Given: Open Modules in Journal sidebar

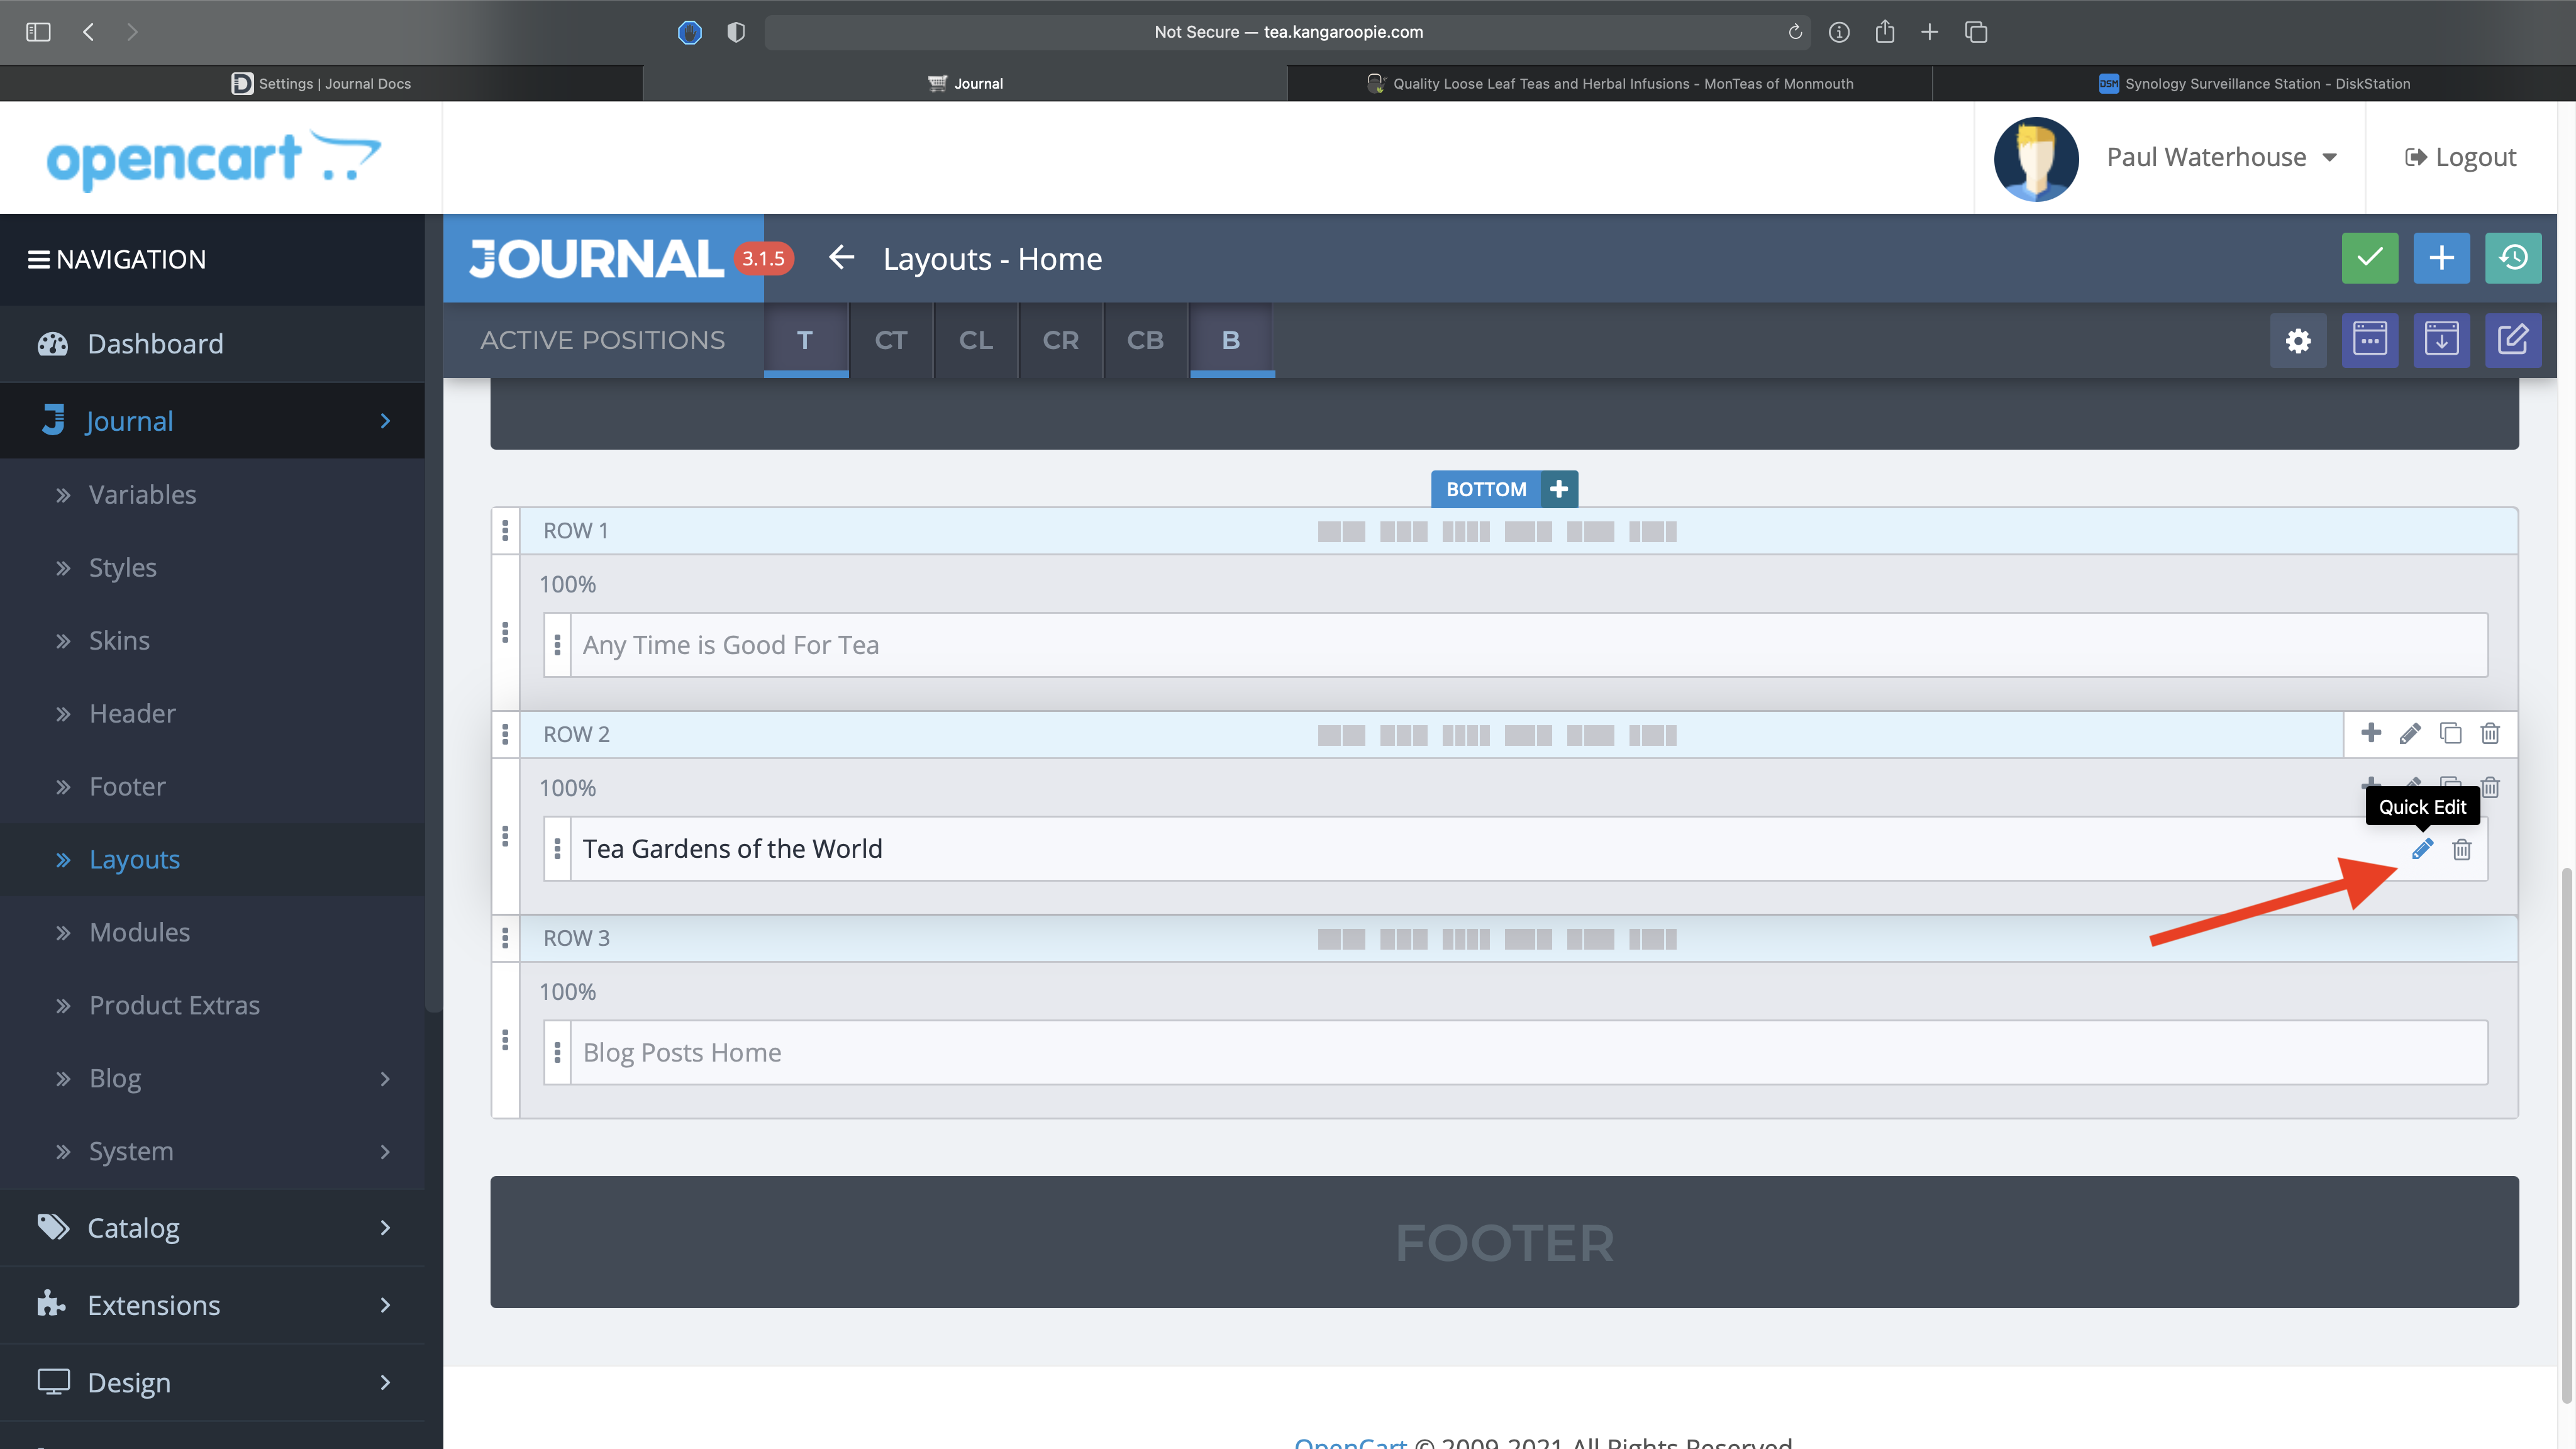Looking at the screenshot, I should coord(139,932).
